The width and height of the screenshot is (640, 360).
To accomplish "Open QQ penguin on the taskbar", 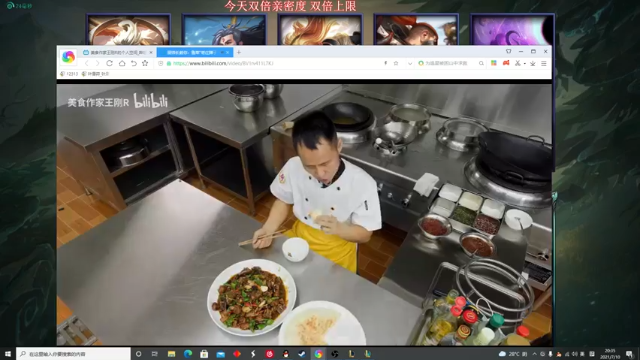I will [286, 354].
